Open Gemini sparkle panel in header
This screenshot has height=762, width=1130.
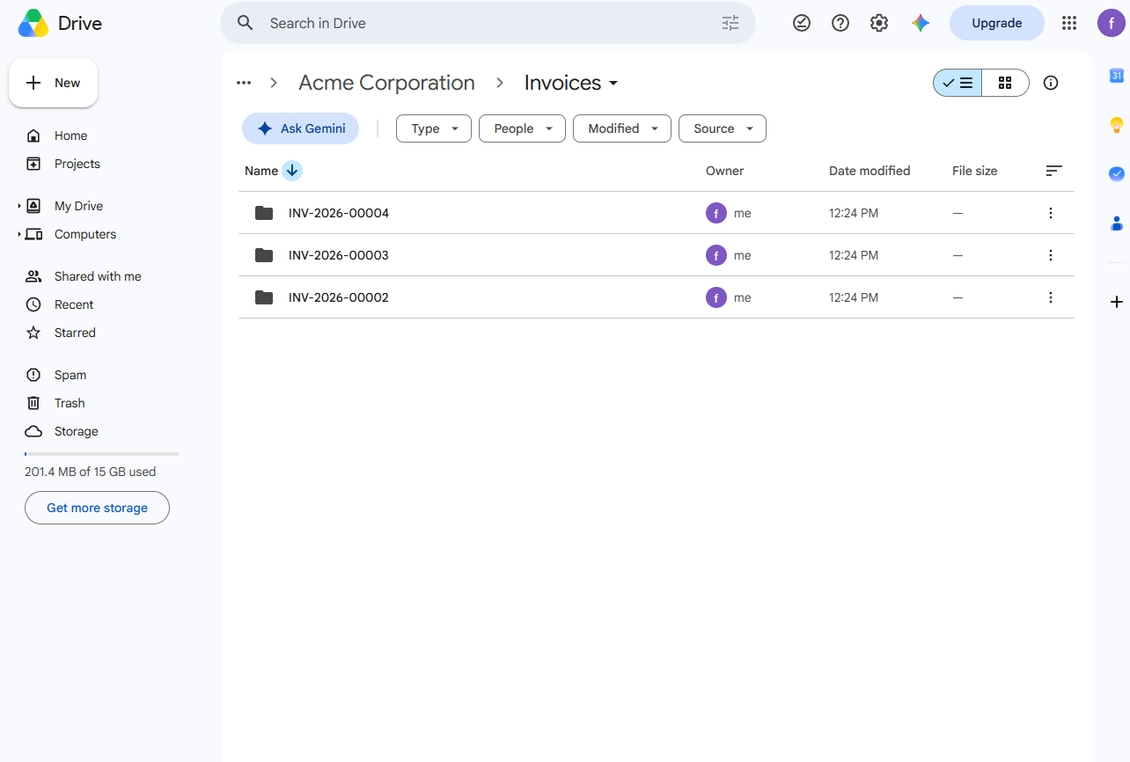point(920,23)
